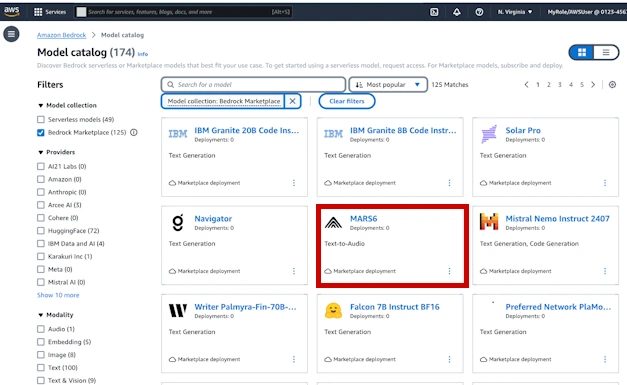
Task: Switch to list table view
Action: click(606, 52)
